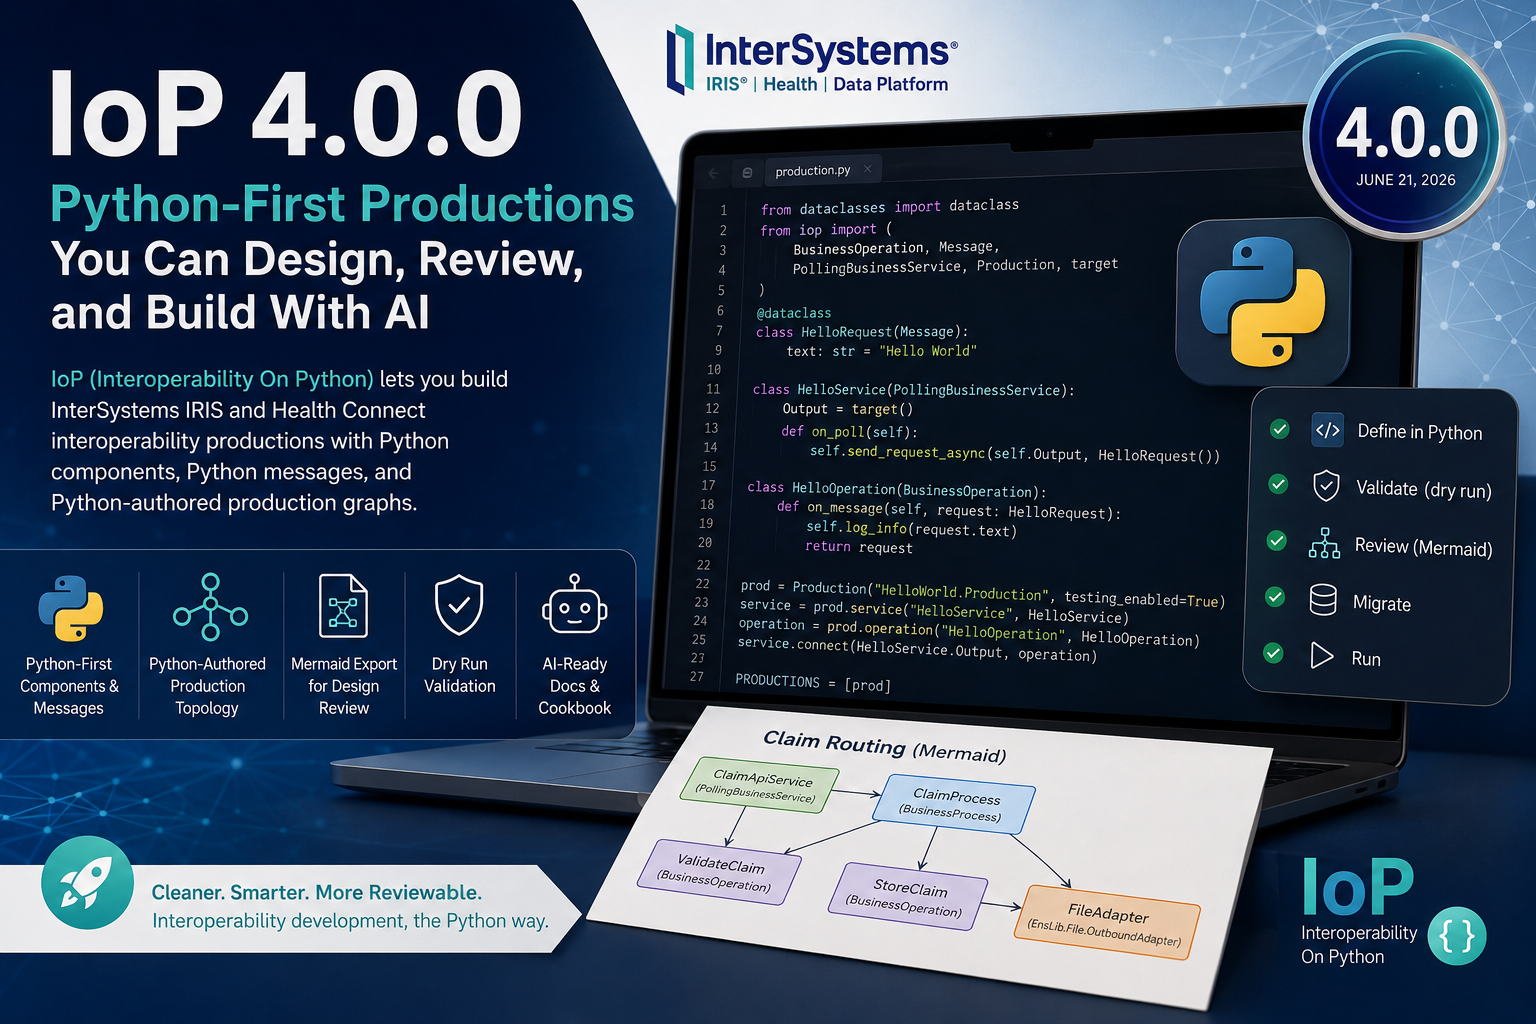Click the large "IoP 4.0.0" headline

[x=287, y=113]
